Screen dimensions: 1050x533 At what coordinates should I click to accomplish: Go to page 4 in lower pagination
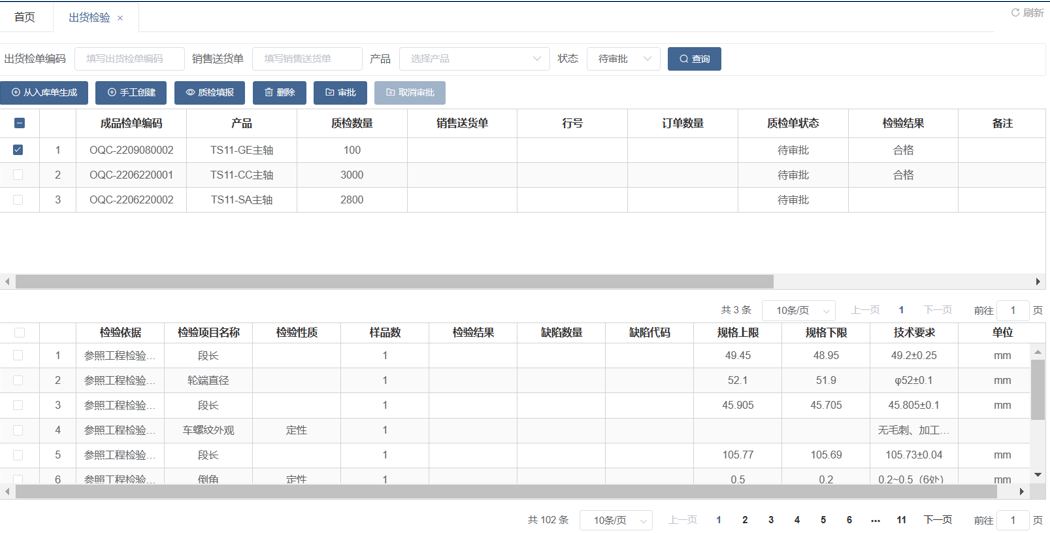797,520
